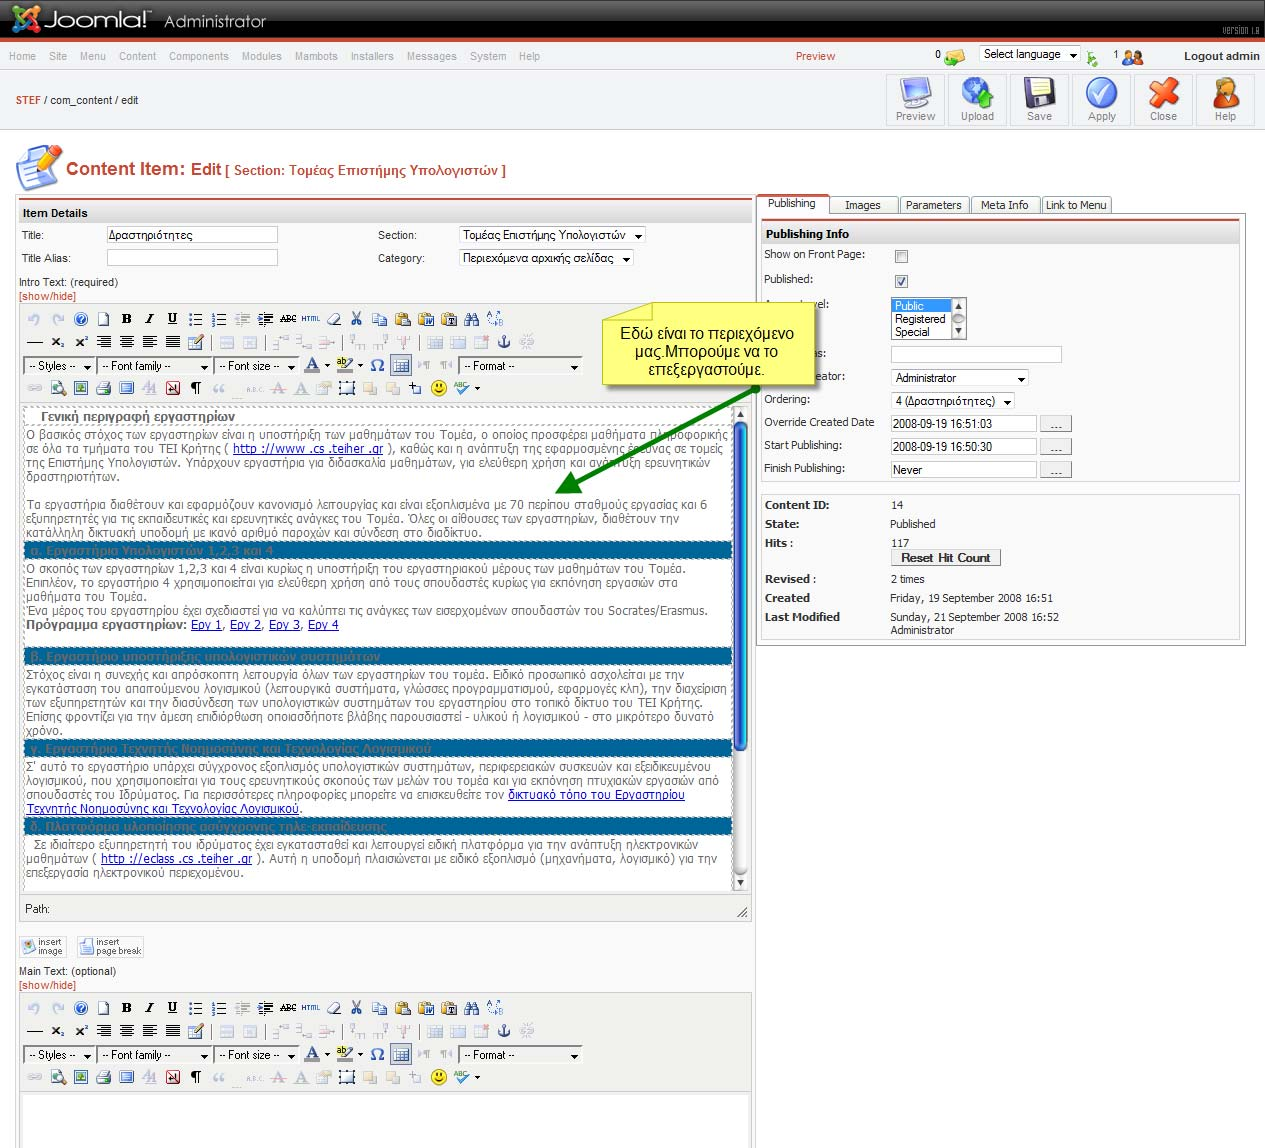
Task: Click the Title Alias input field
Action: click(x=192, y=258)
